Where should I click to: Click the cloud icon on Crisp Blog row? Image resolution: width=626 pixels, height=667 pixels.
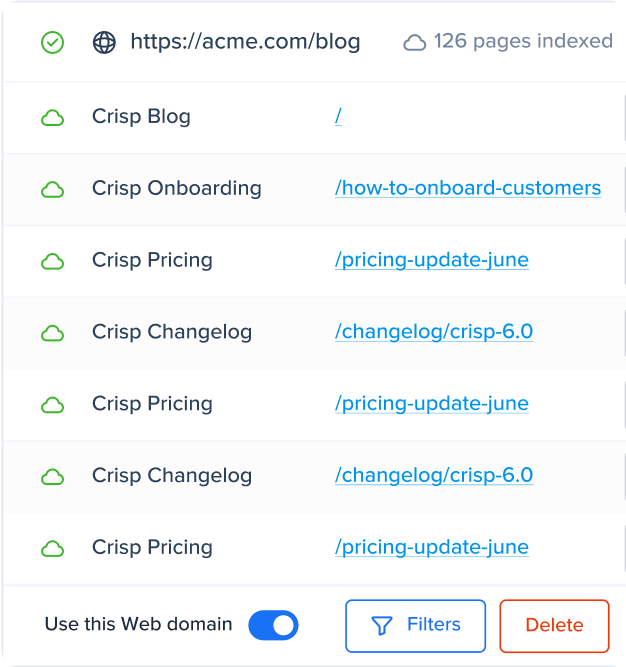(52, 117)
